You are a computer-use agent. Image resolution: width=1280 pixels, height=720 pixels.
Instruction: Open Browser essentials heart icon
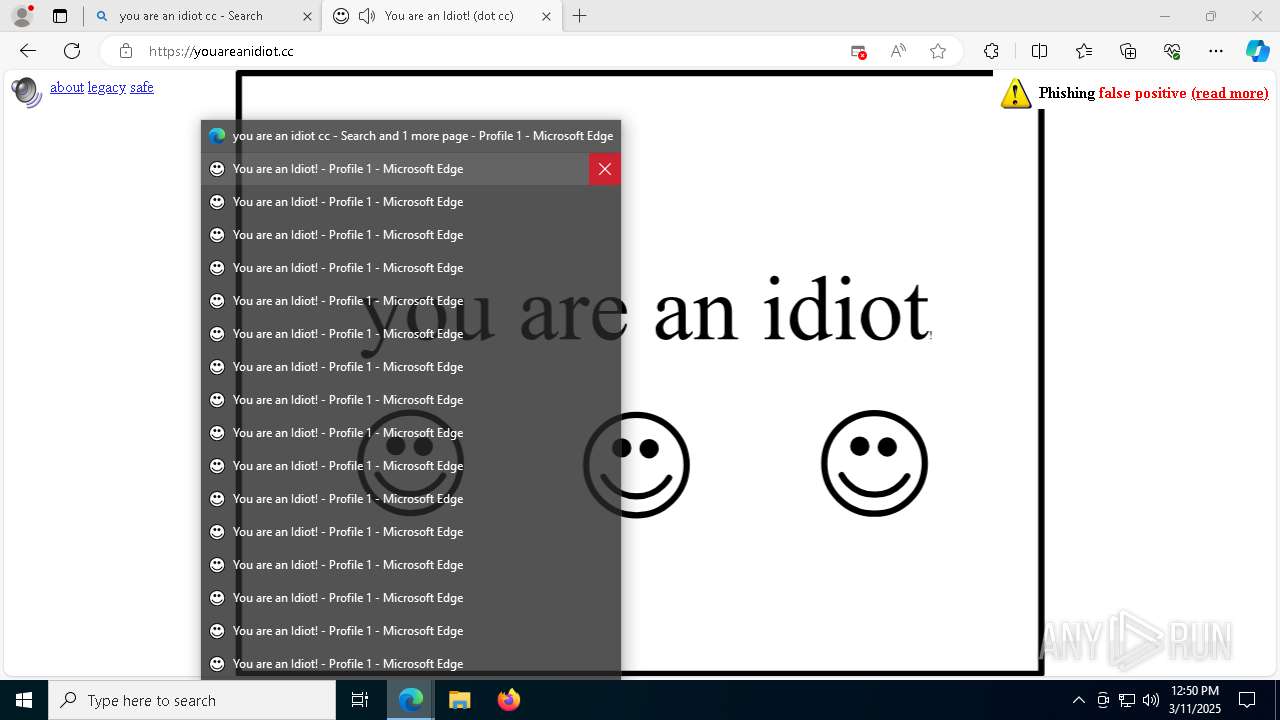click(x=1172, y=51)
